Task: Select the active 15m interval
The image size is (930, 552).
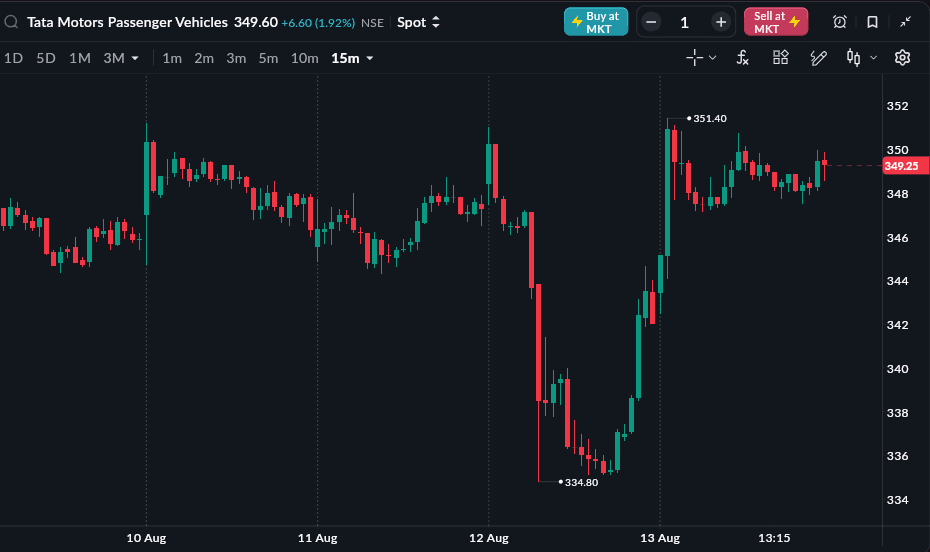Action: click(x=345, y=58)
